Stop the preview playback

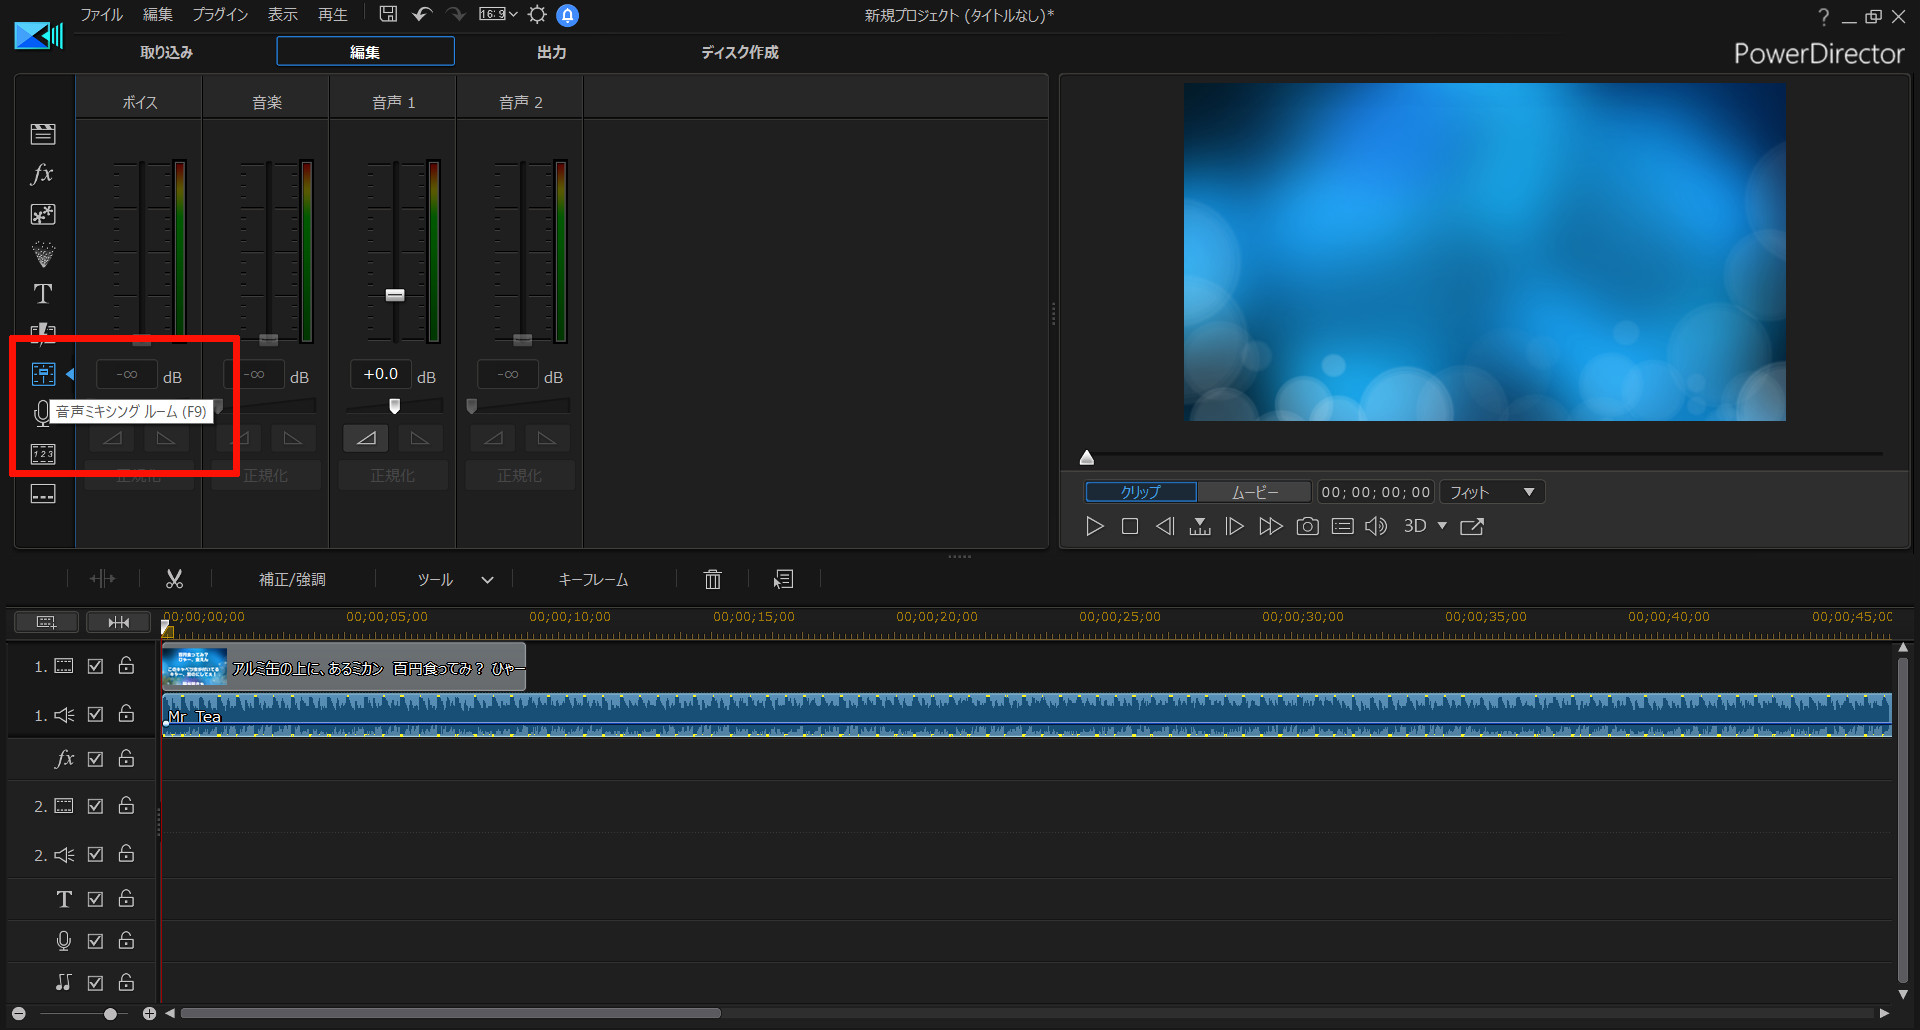(x=1130, y=526)
